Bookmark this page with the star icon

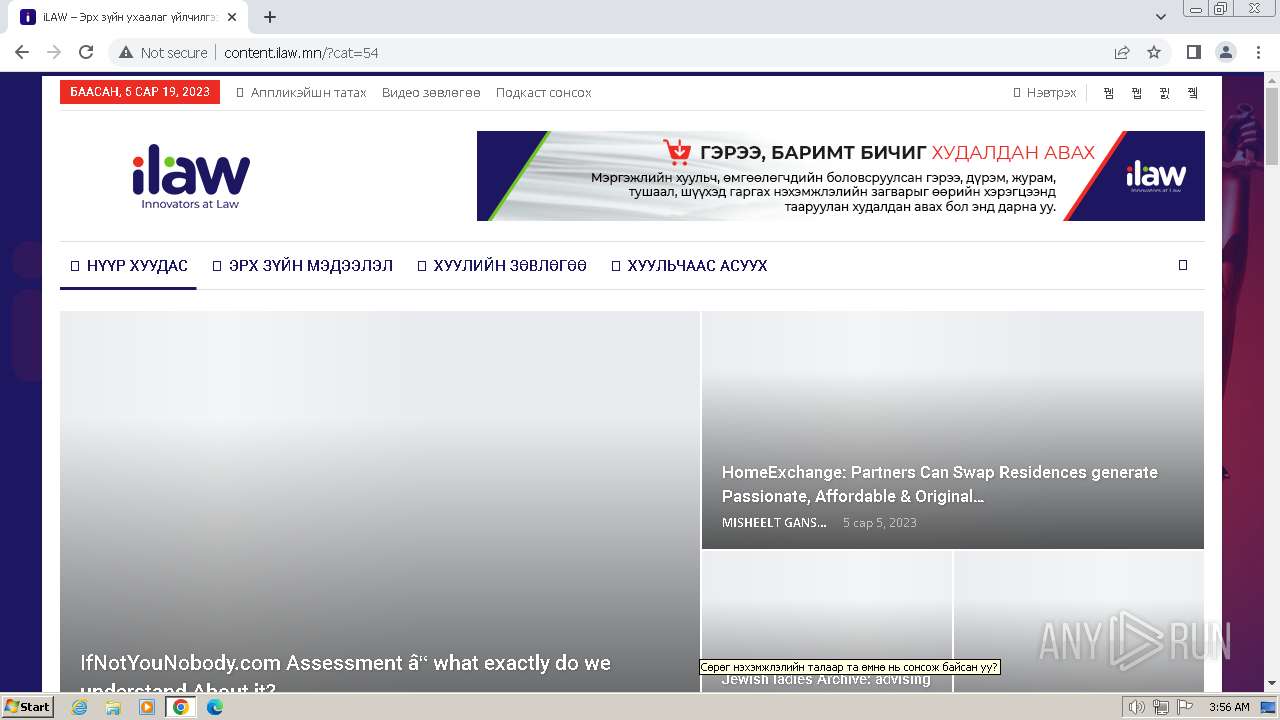pos(1154,52)
